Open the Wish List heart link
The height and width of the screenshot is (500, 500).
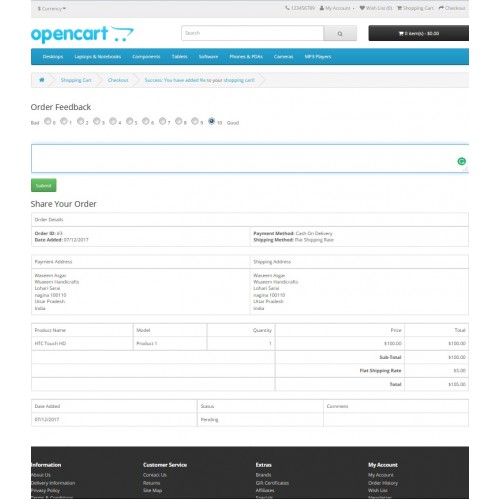pyautogui.click(x=375, y=8)
